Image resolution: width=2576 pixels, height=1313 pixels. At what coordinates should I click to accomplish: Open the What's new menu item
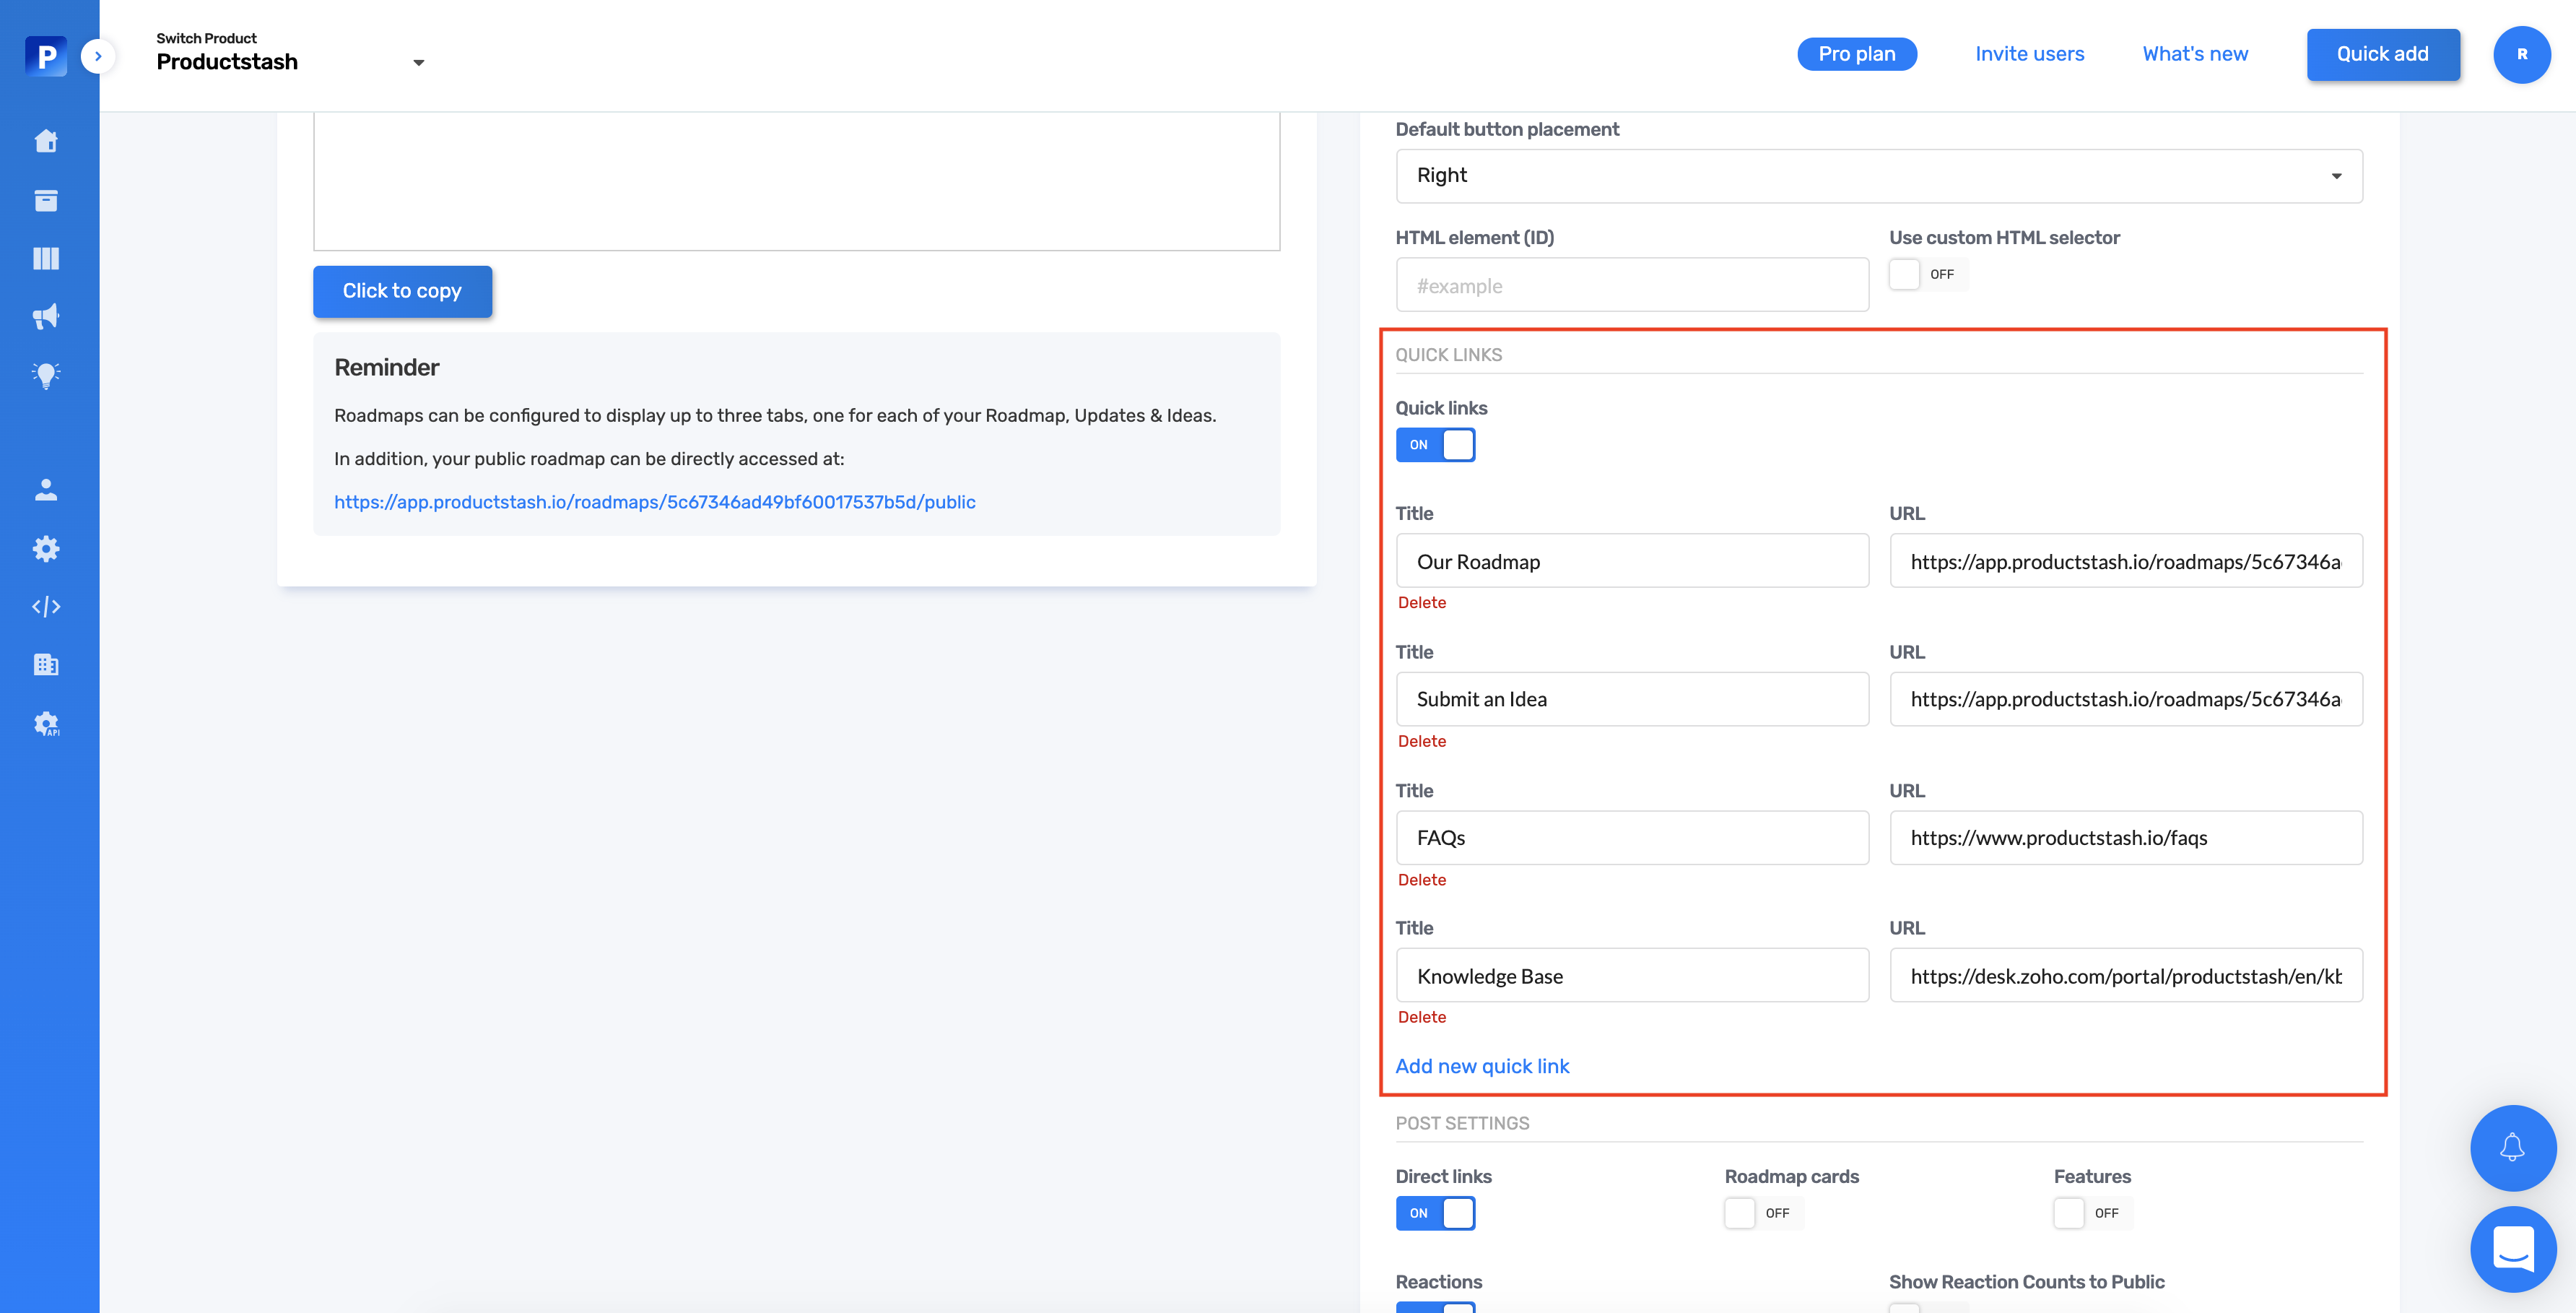(x=2194, y=54)
